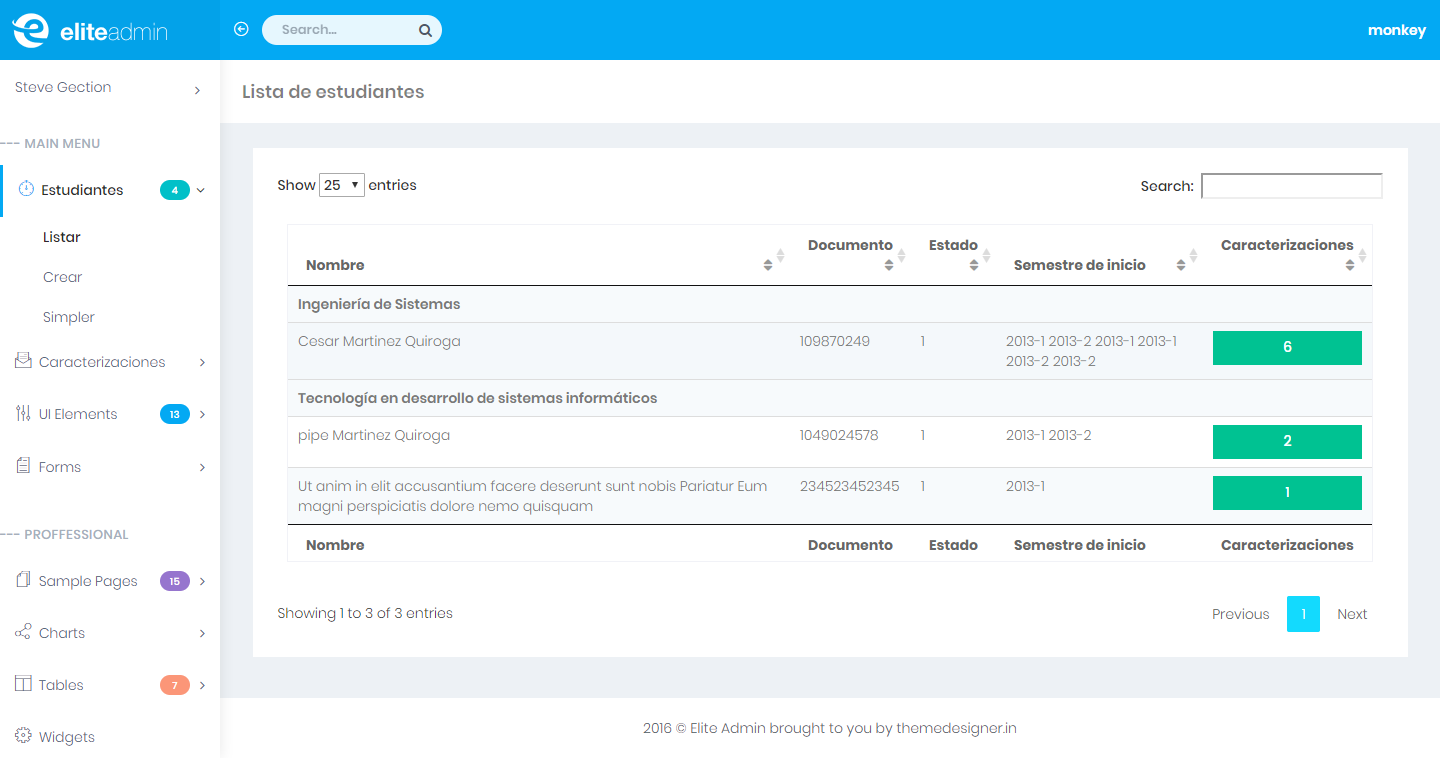Open the Crear submenu item
This screenshot has height=758, width=1440.
(x=63, y=277)
